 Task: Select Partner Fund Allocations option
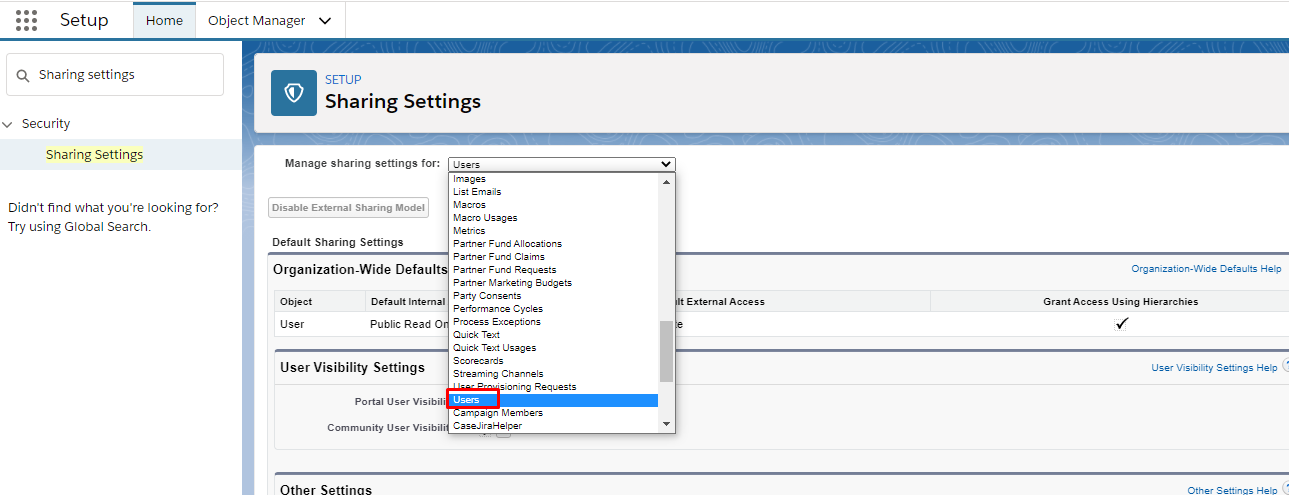click(x=553, y=244)
